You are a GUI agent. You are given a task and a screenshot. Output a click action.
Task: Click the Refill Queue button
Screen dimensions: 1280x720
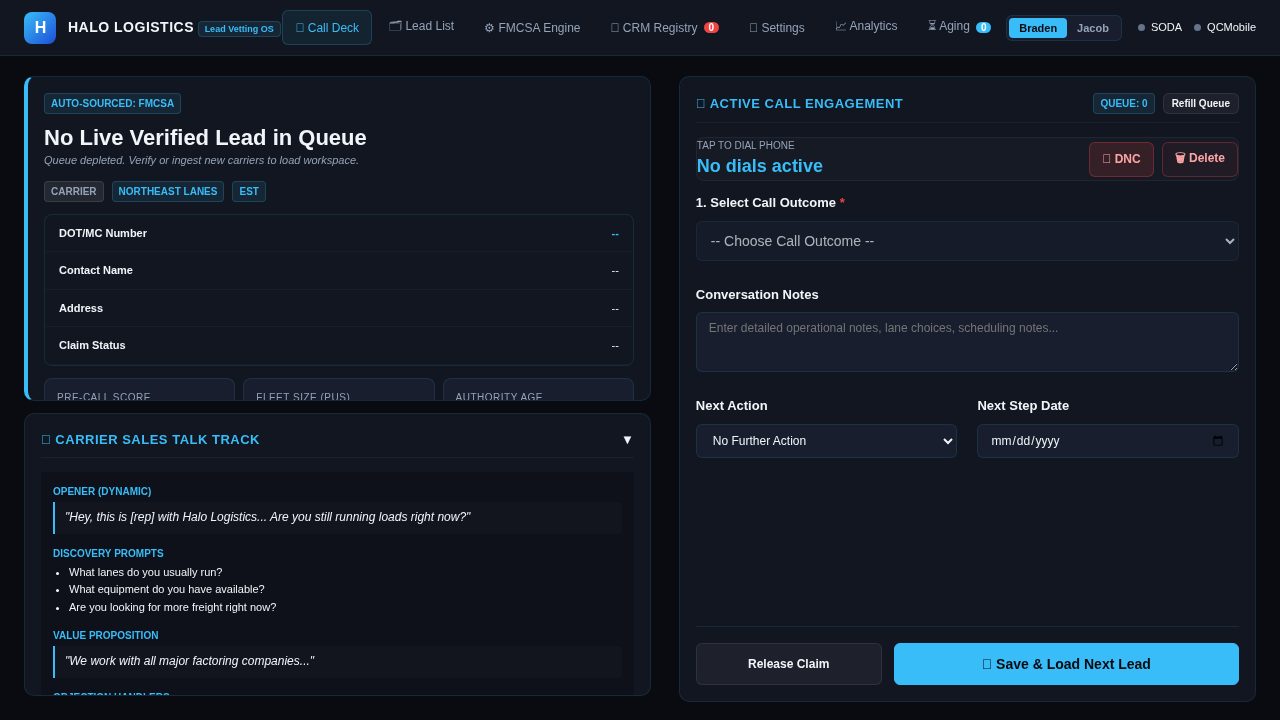click(1201, 103)
